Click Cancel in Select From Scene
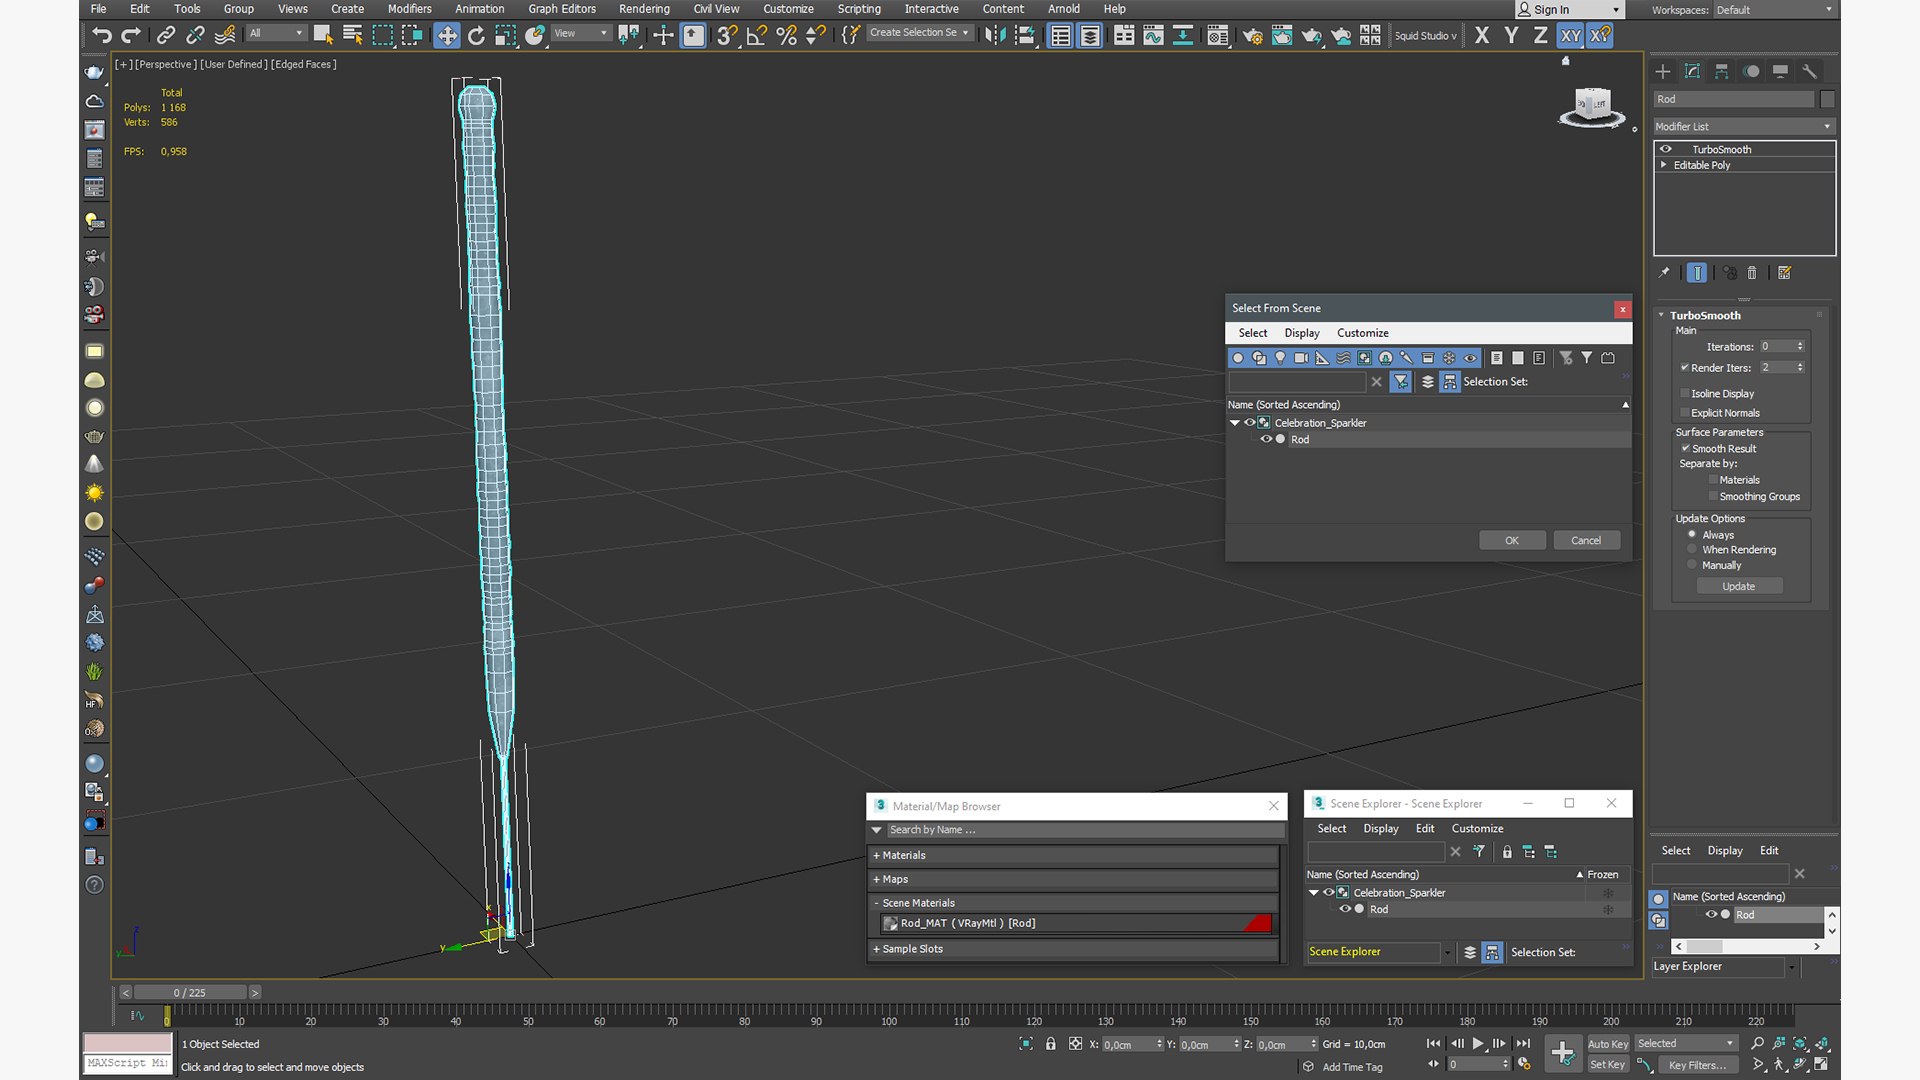The width and height of the screenshot is (1920, 1080). pyautogui.click(x=1586, y=541)
